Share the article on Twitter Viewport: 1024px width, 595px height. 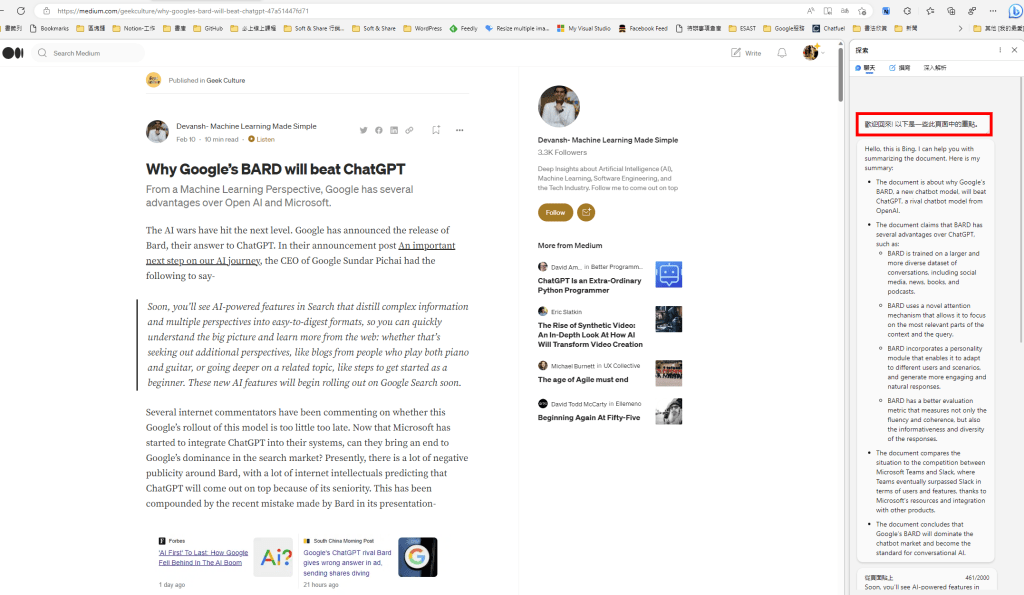(363, 130)
